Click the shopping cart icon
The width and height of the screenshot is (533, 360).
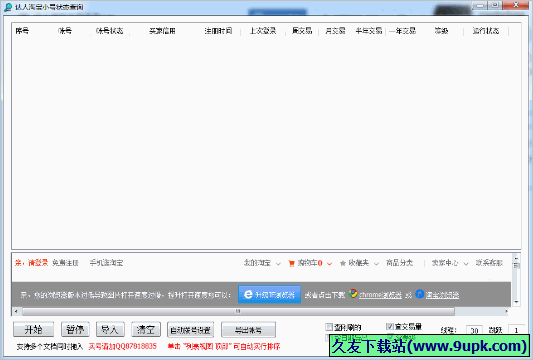pos(291,263)
